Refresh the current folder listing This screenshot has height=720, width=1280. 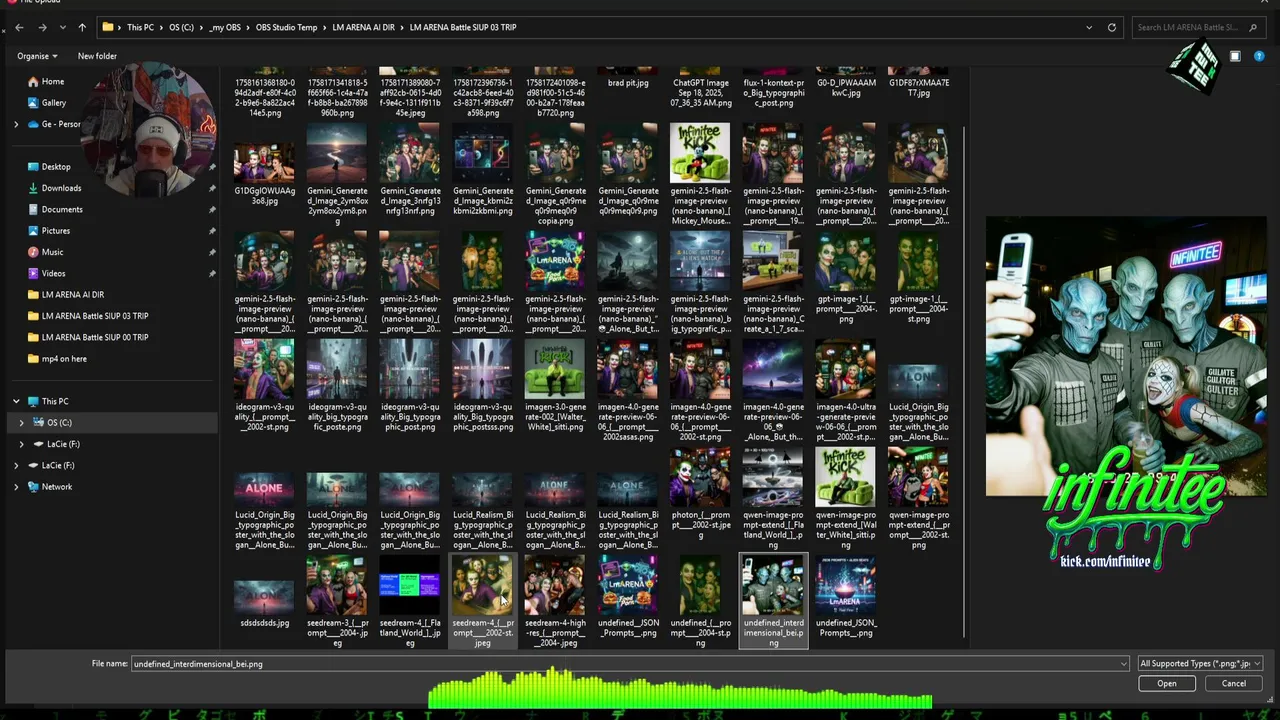click(x=1111, y=27)
